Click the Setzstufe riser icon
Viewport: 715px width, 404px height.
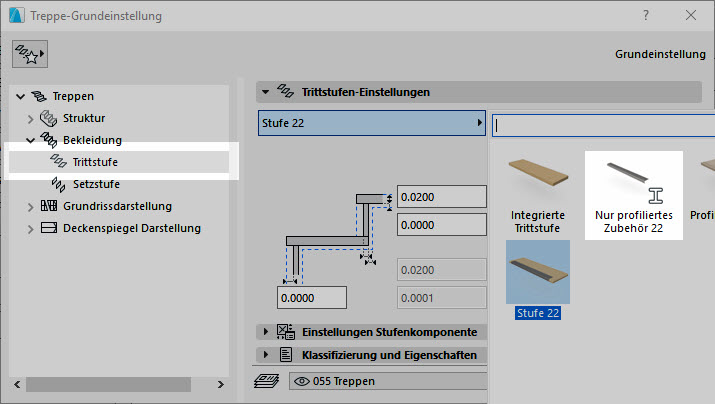[x=58, y=184]
